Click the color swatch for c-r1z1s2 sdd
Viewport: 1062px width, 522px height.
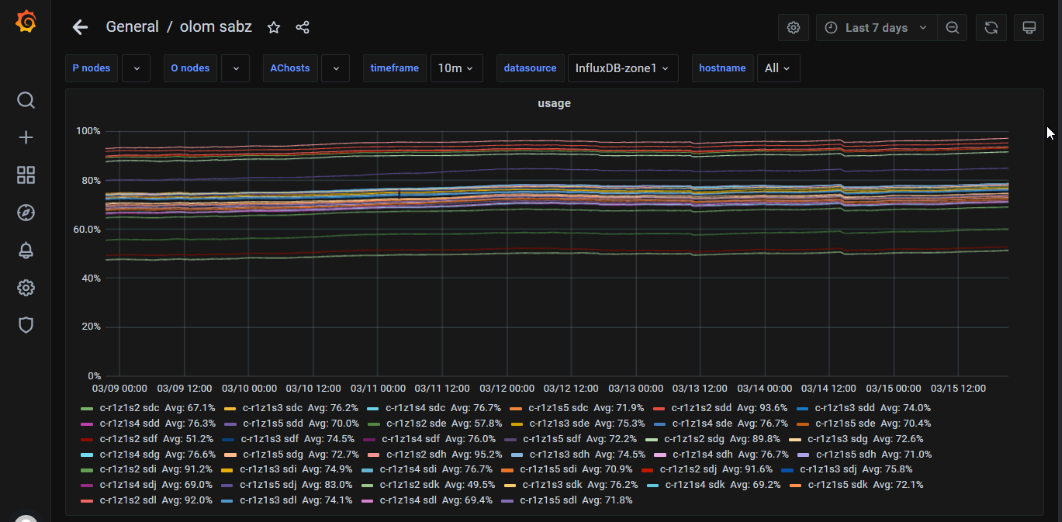(659, 408)
